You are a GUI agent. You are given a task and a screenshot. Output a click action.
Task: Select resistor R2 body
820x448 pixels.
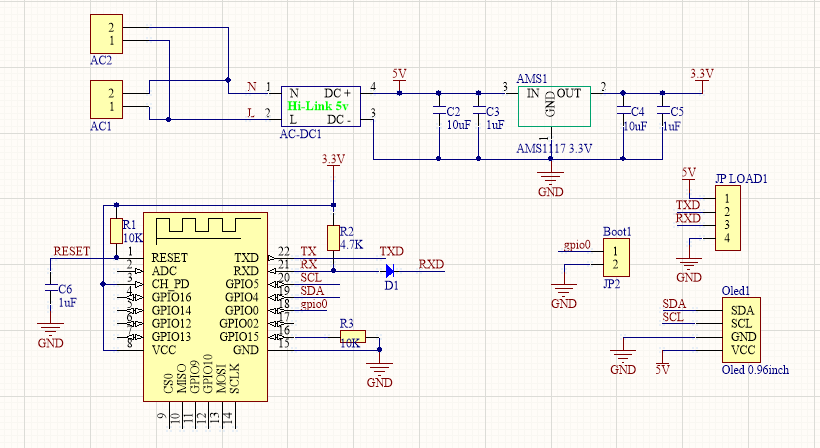[333, 238]
